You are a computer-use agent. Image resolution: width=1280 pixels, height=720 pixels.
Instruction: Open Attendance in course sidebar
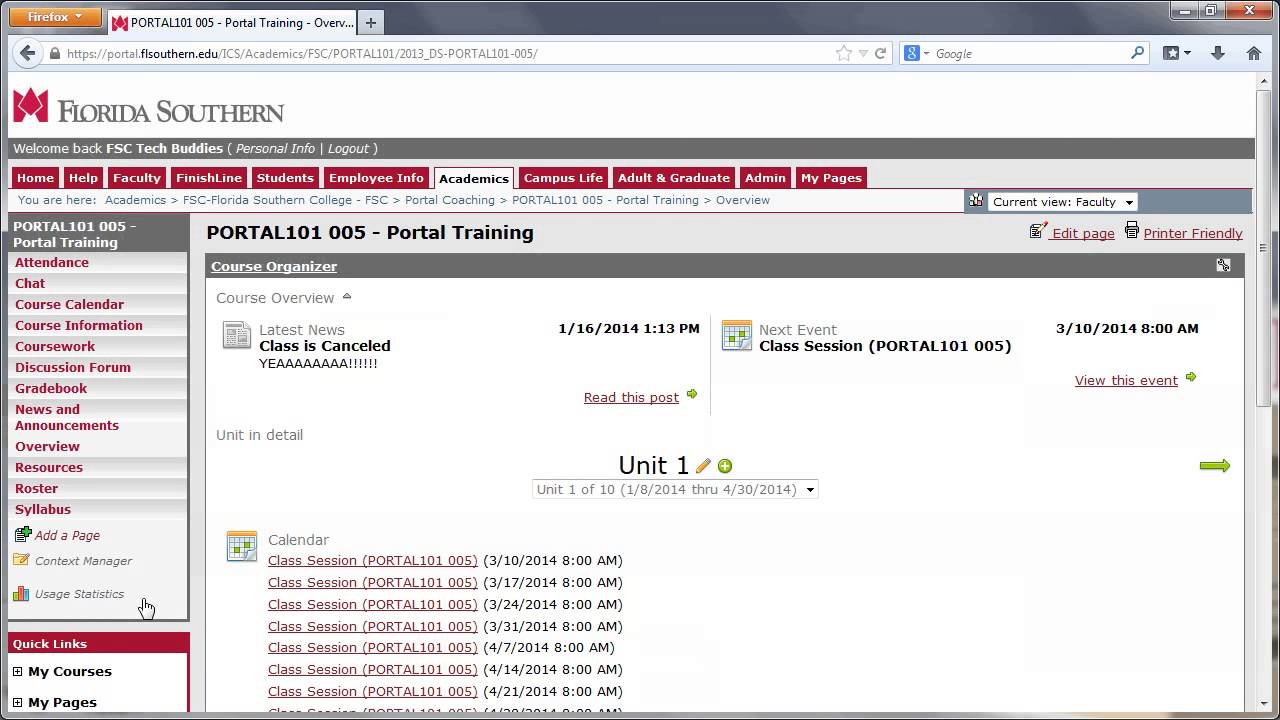(52, 262)
